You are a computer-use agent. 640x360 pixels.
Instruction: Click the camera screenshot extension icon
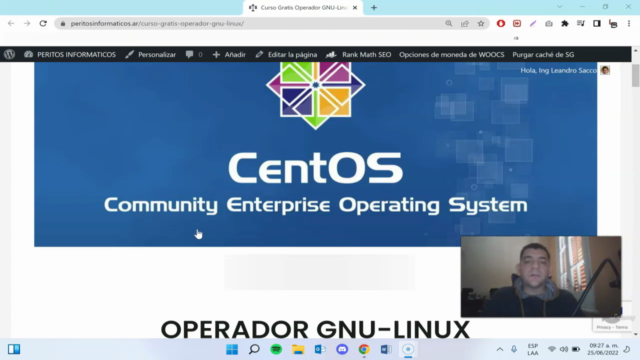(549, 24)
